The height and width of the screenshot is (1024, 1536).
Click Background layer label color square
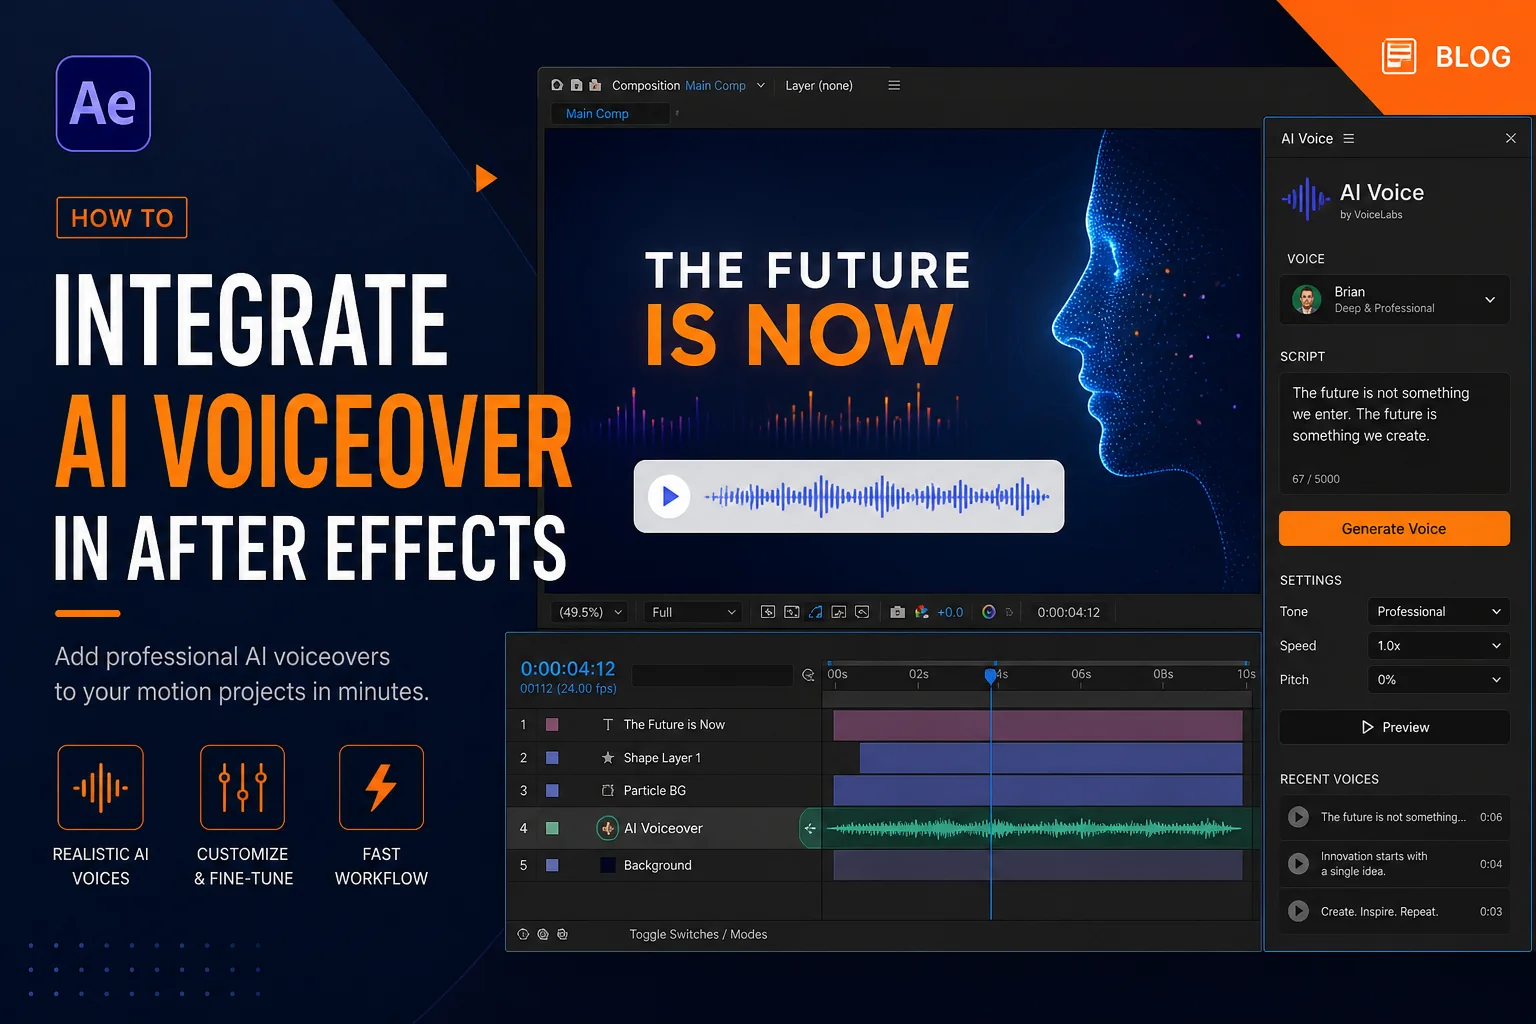552,865
